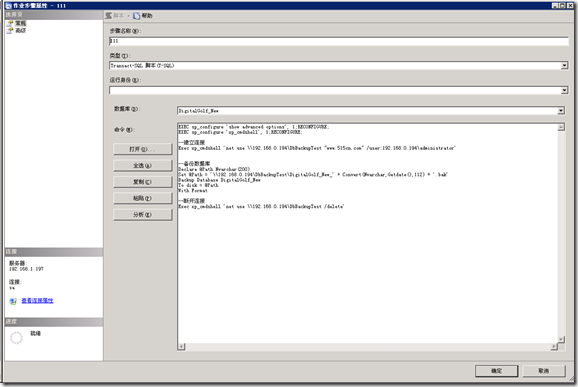
Task: Open the 查看连接属性 connection properties link
Action: [x=37, y=301]
